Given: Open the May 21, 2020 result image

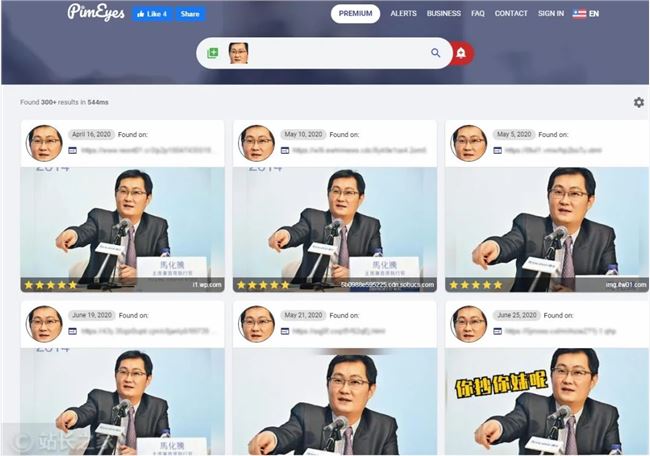Looking at the screenshot, I should click(335, 401).
